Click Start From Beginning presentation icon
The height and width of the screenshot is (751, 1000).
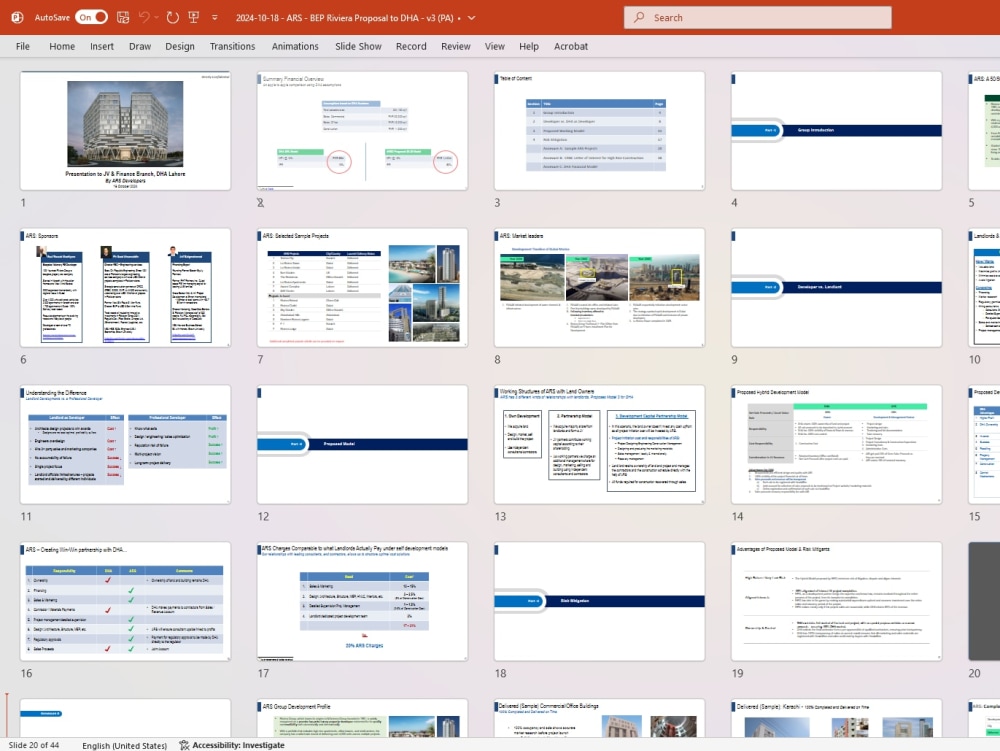pyautogui.click(x=194, y=17)
